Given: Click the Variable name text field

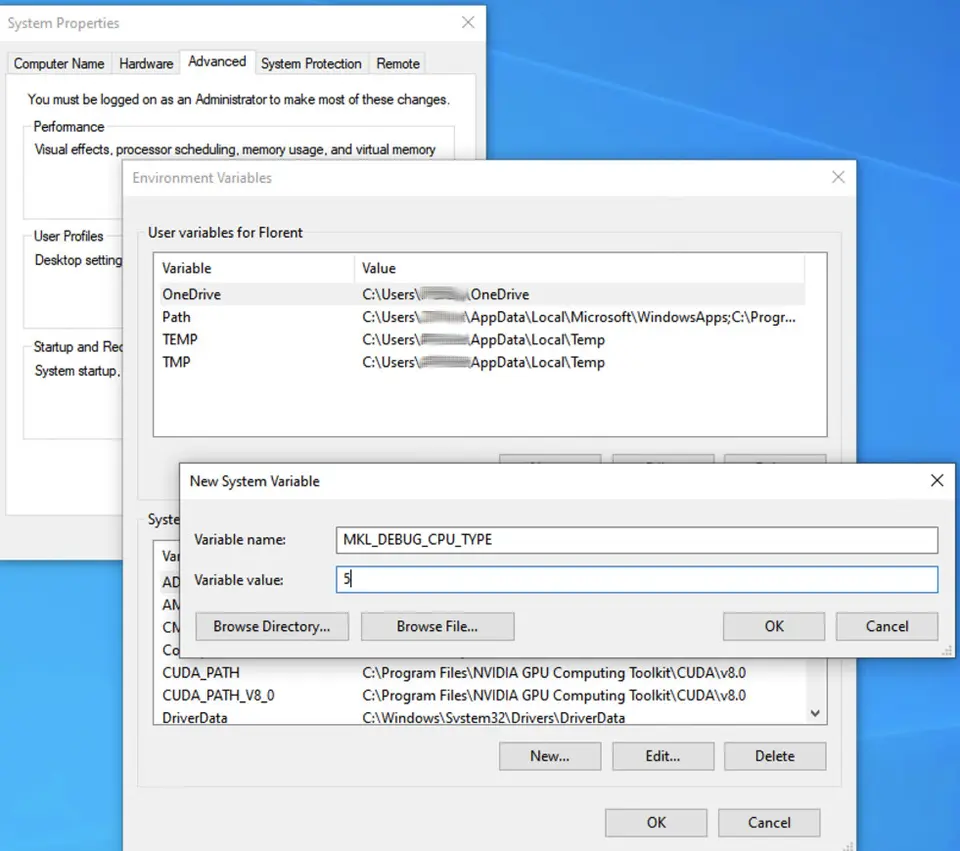Looking at the screenshot, I should [x=637, y=540].
